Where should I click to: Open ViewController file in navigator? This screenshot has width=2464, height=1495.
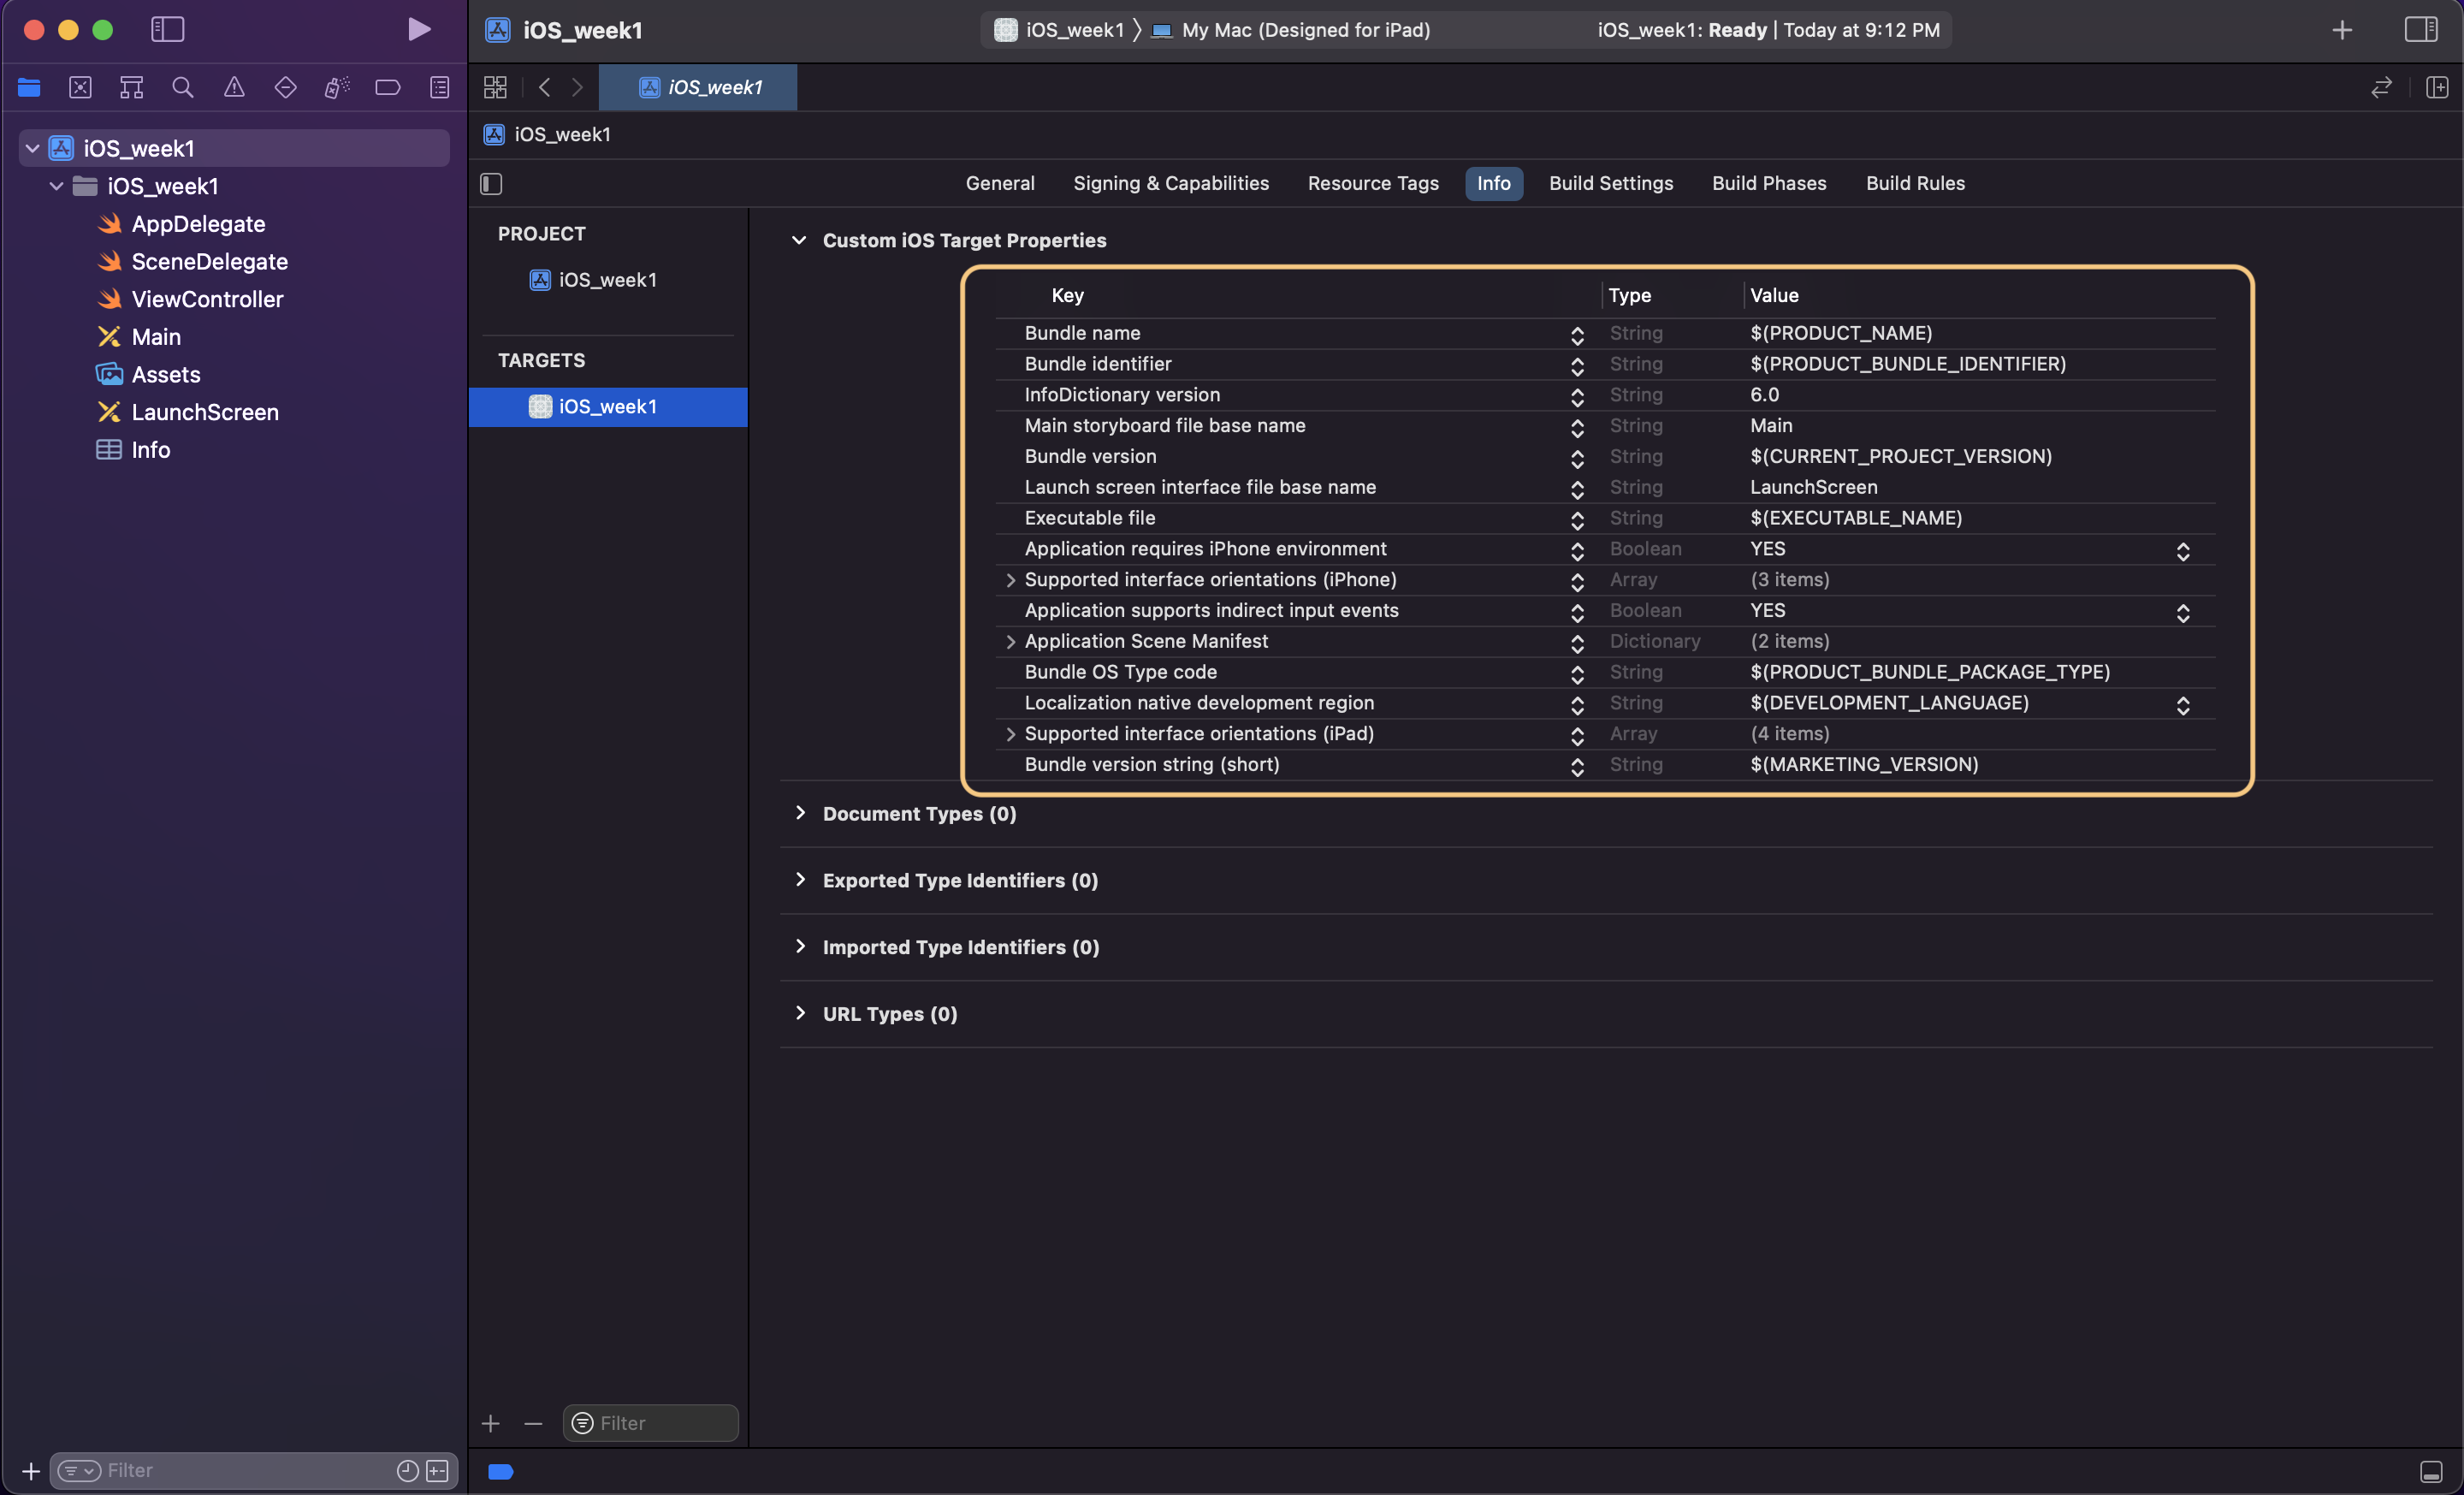pyautogui.click(x=207, y=299)
